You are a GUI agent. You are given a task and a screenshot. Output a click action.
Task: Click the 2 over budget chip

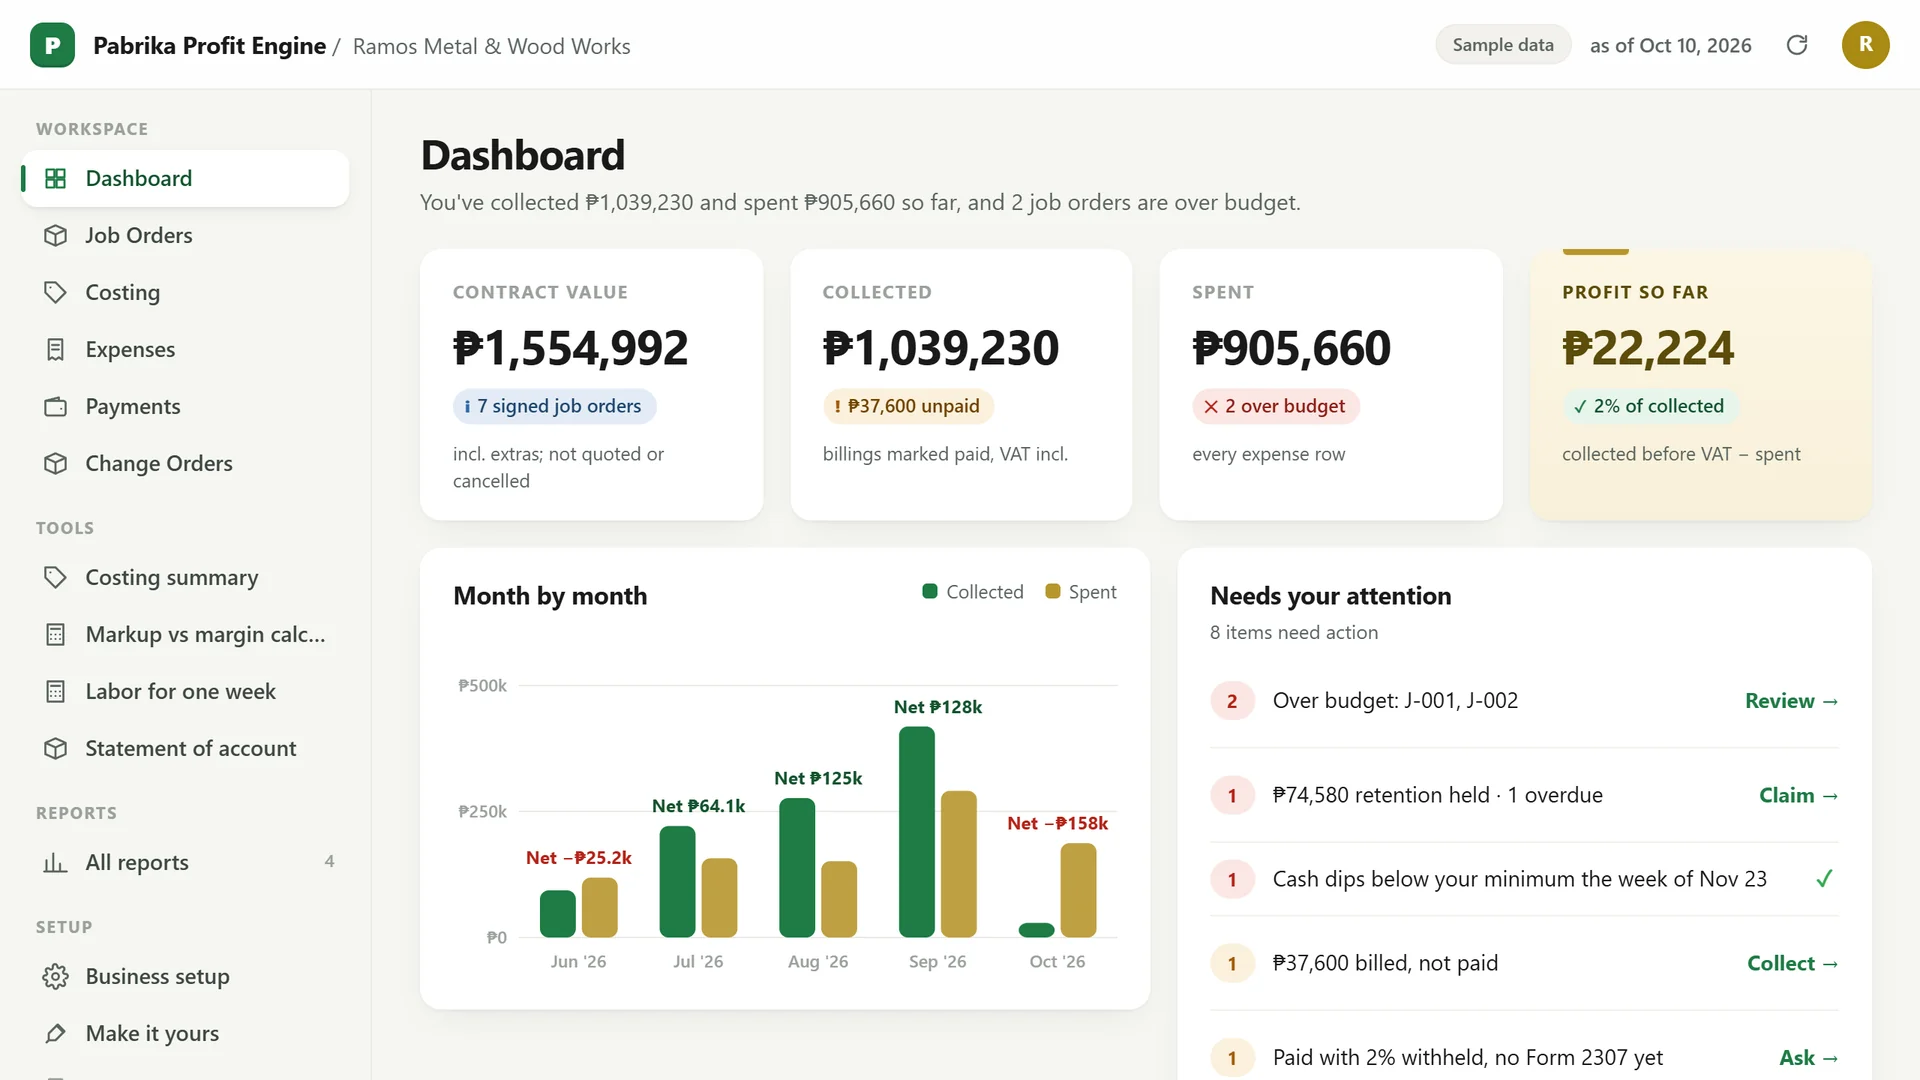pyautogui.click(x=1275, y=406)
